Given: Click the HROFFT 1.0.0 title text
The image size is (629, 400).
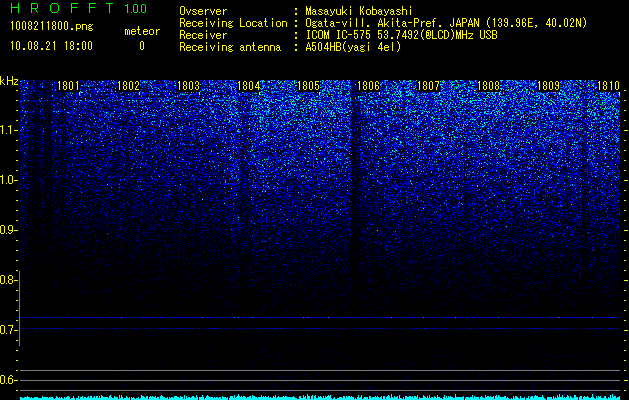Looking at the screenshot, I should click(x=78, y=8).
